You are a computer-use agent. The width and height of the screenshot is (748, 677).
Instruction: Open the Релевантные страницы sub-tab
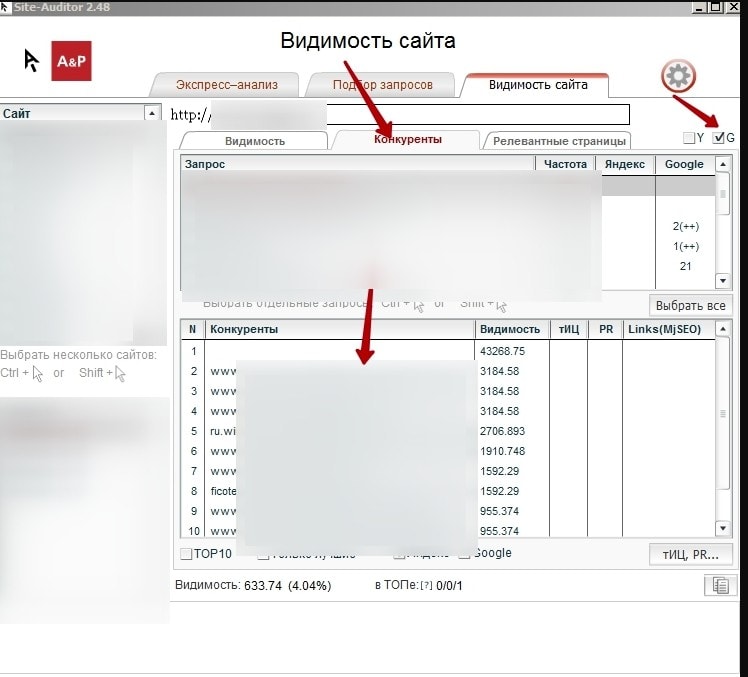(559, 141)
